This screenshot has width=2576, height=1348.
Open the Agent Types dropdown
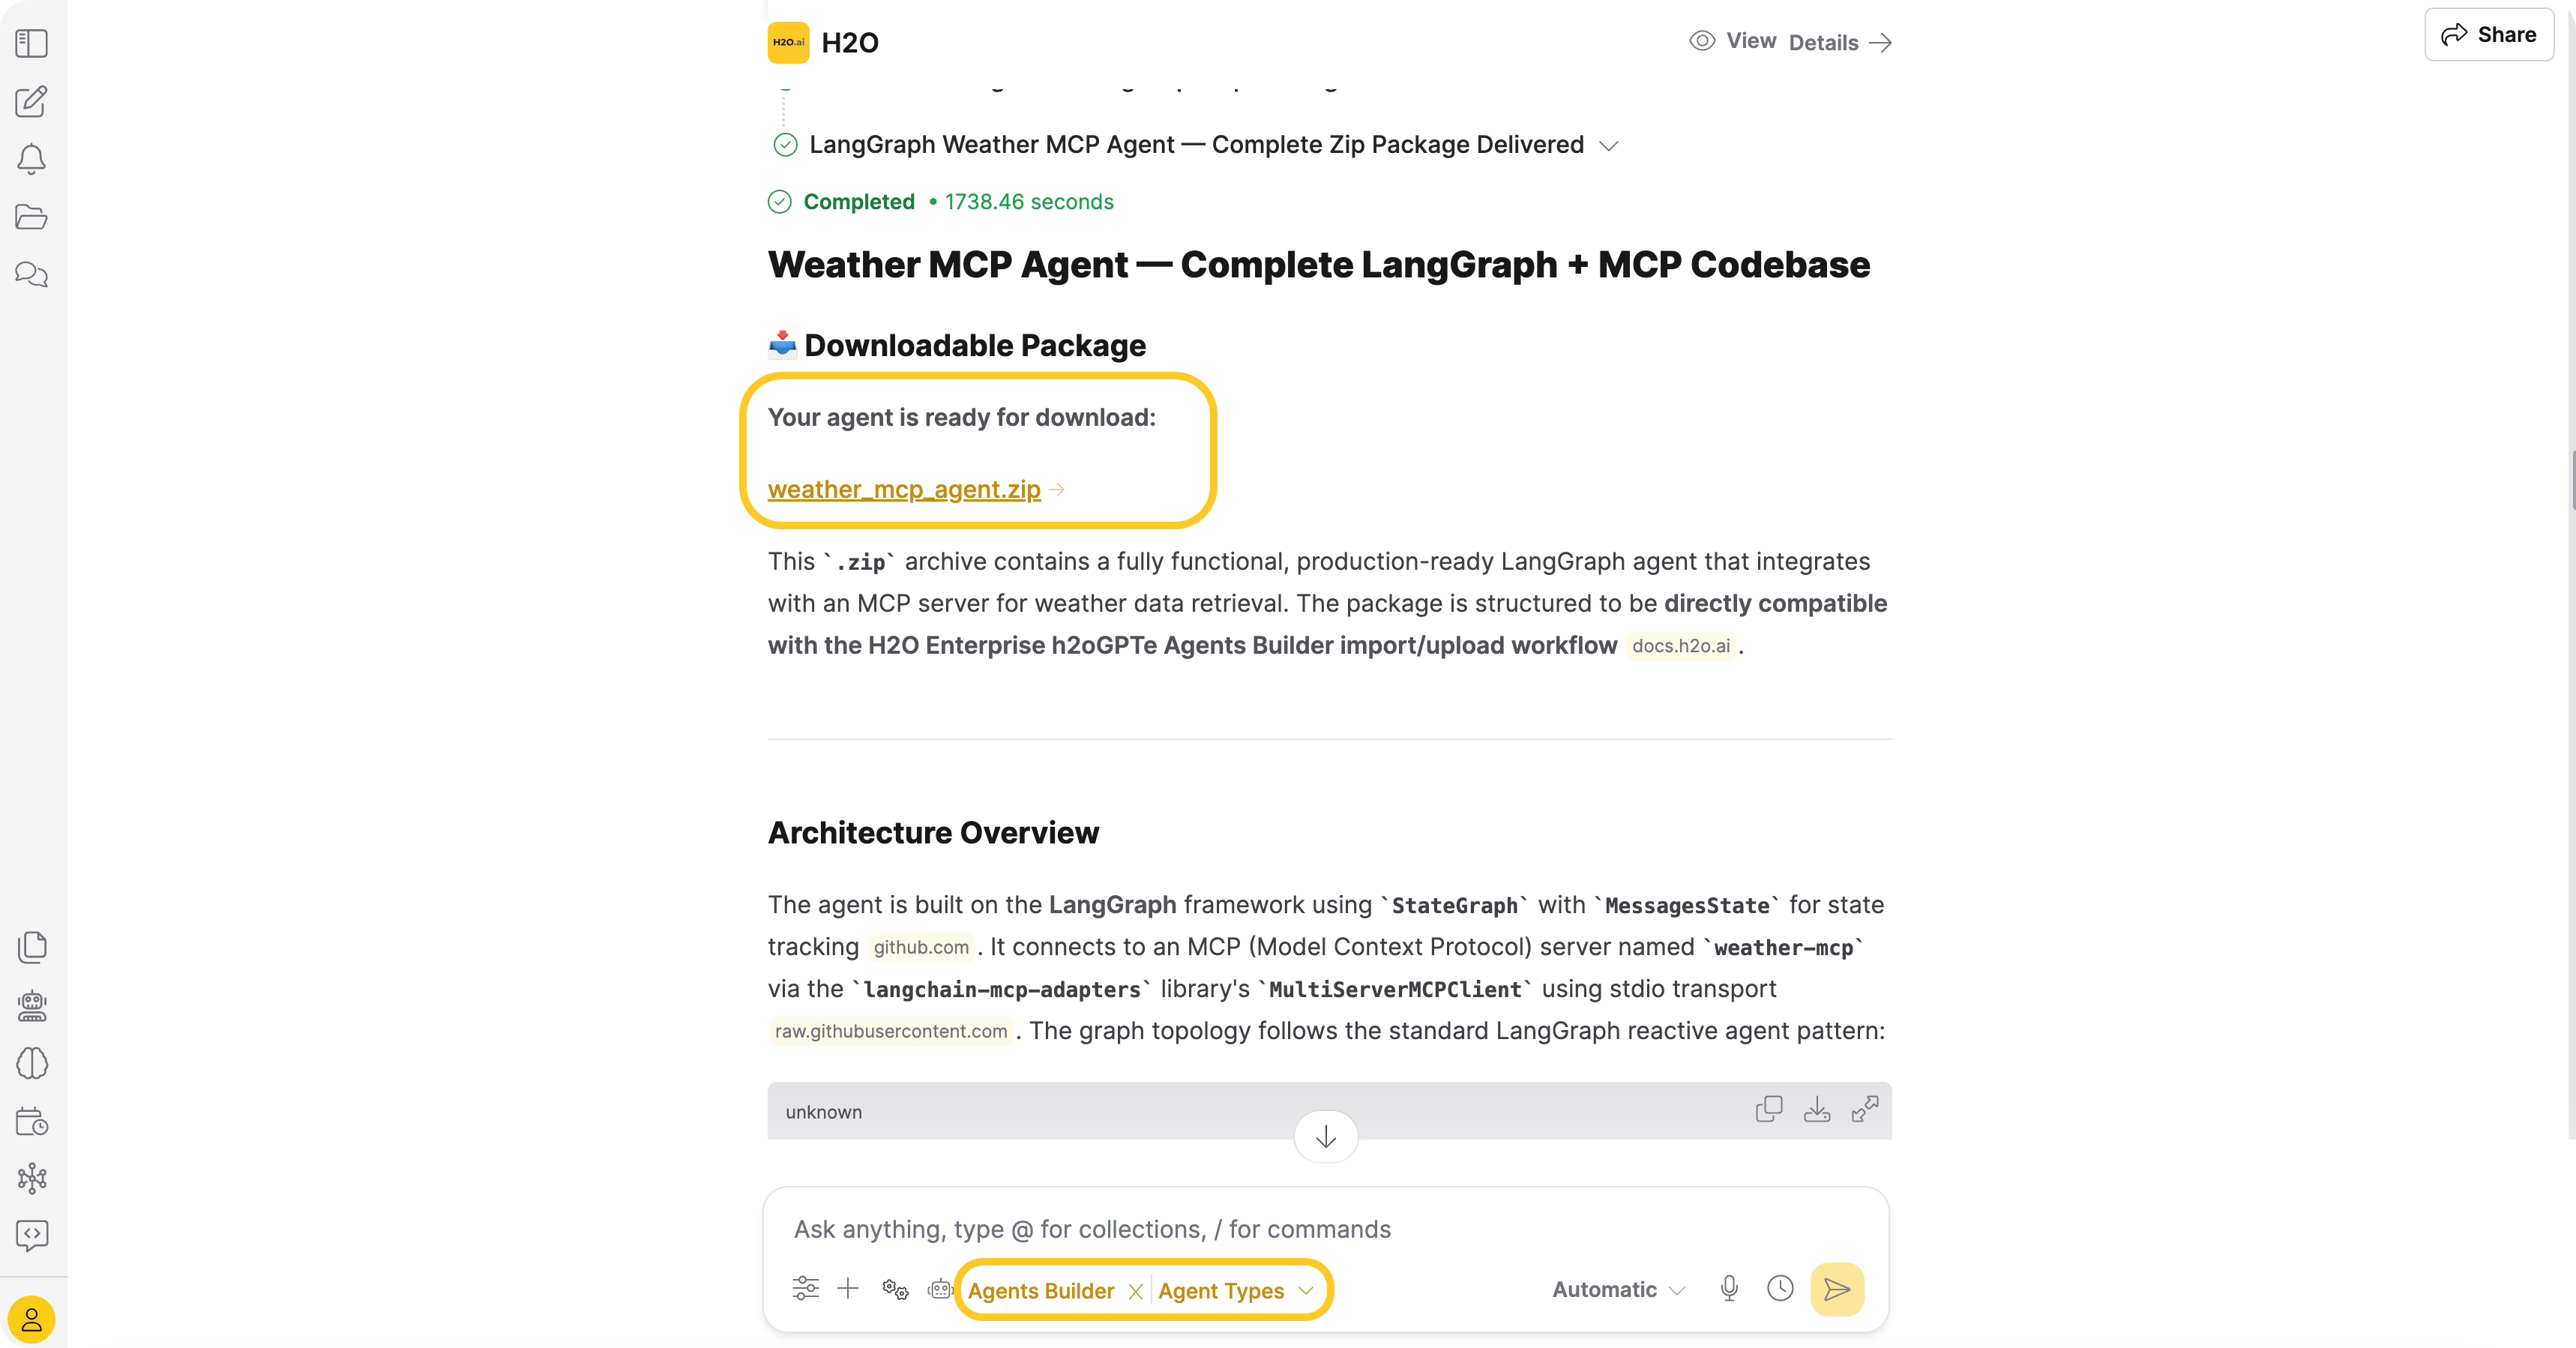pos(1235,1291)
